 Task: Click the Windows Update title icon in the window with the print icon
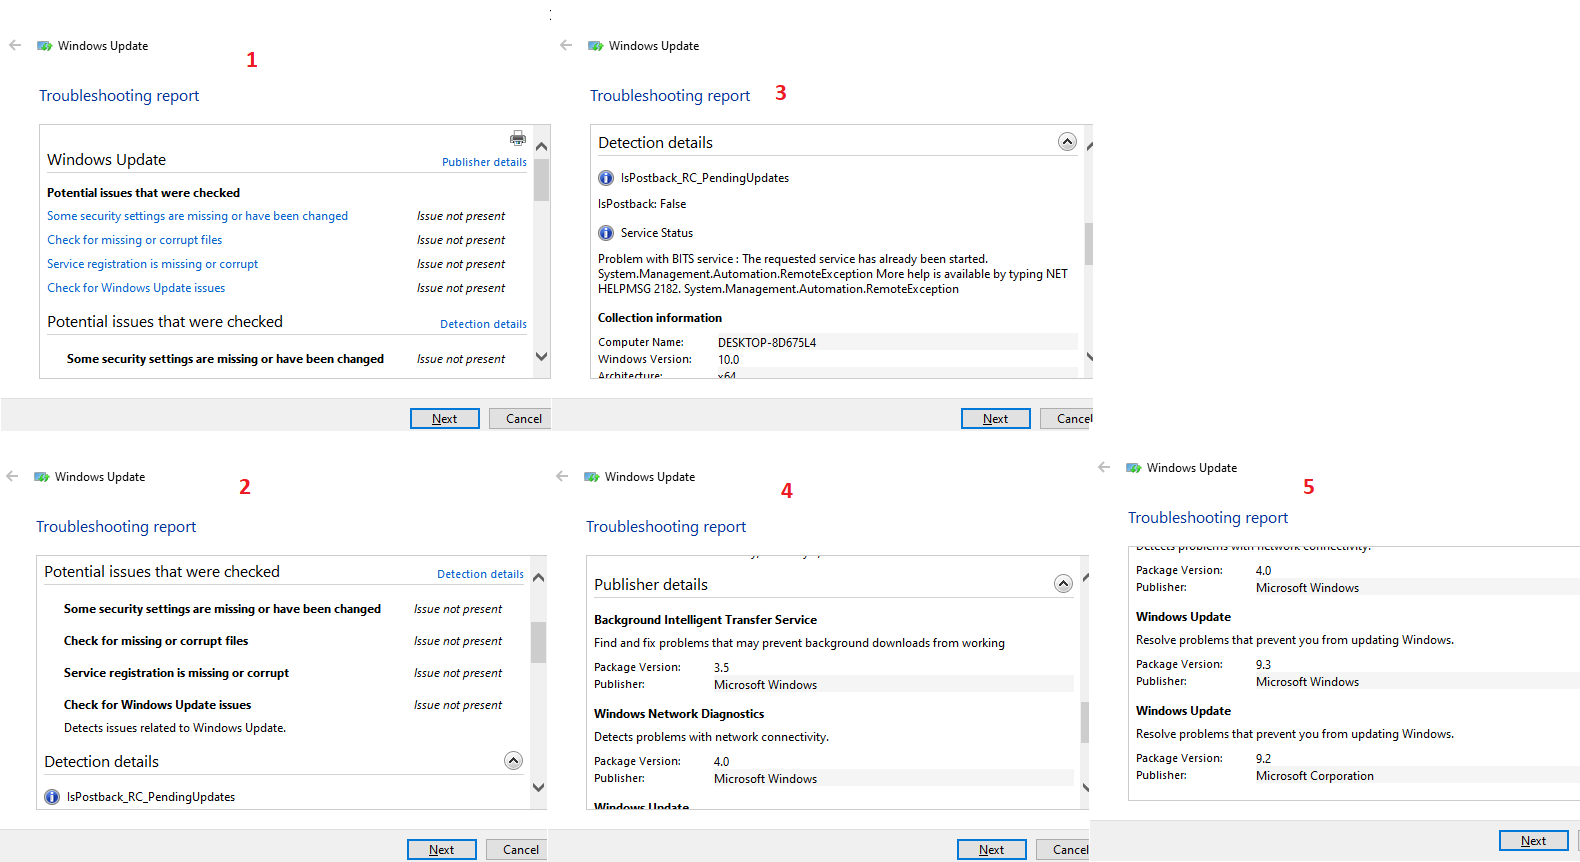[45, 46]
